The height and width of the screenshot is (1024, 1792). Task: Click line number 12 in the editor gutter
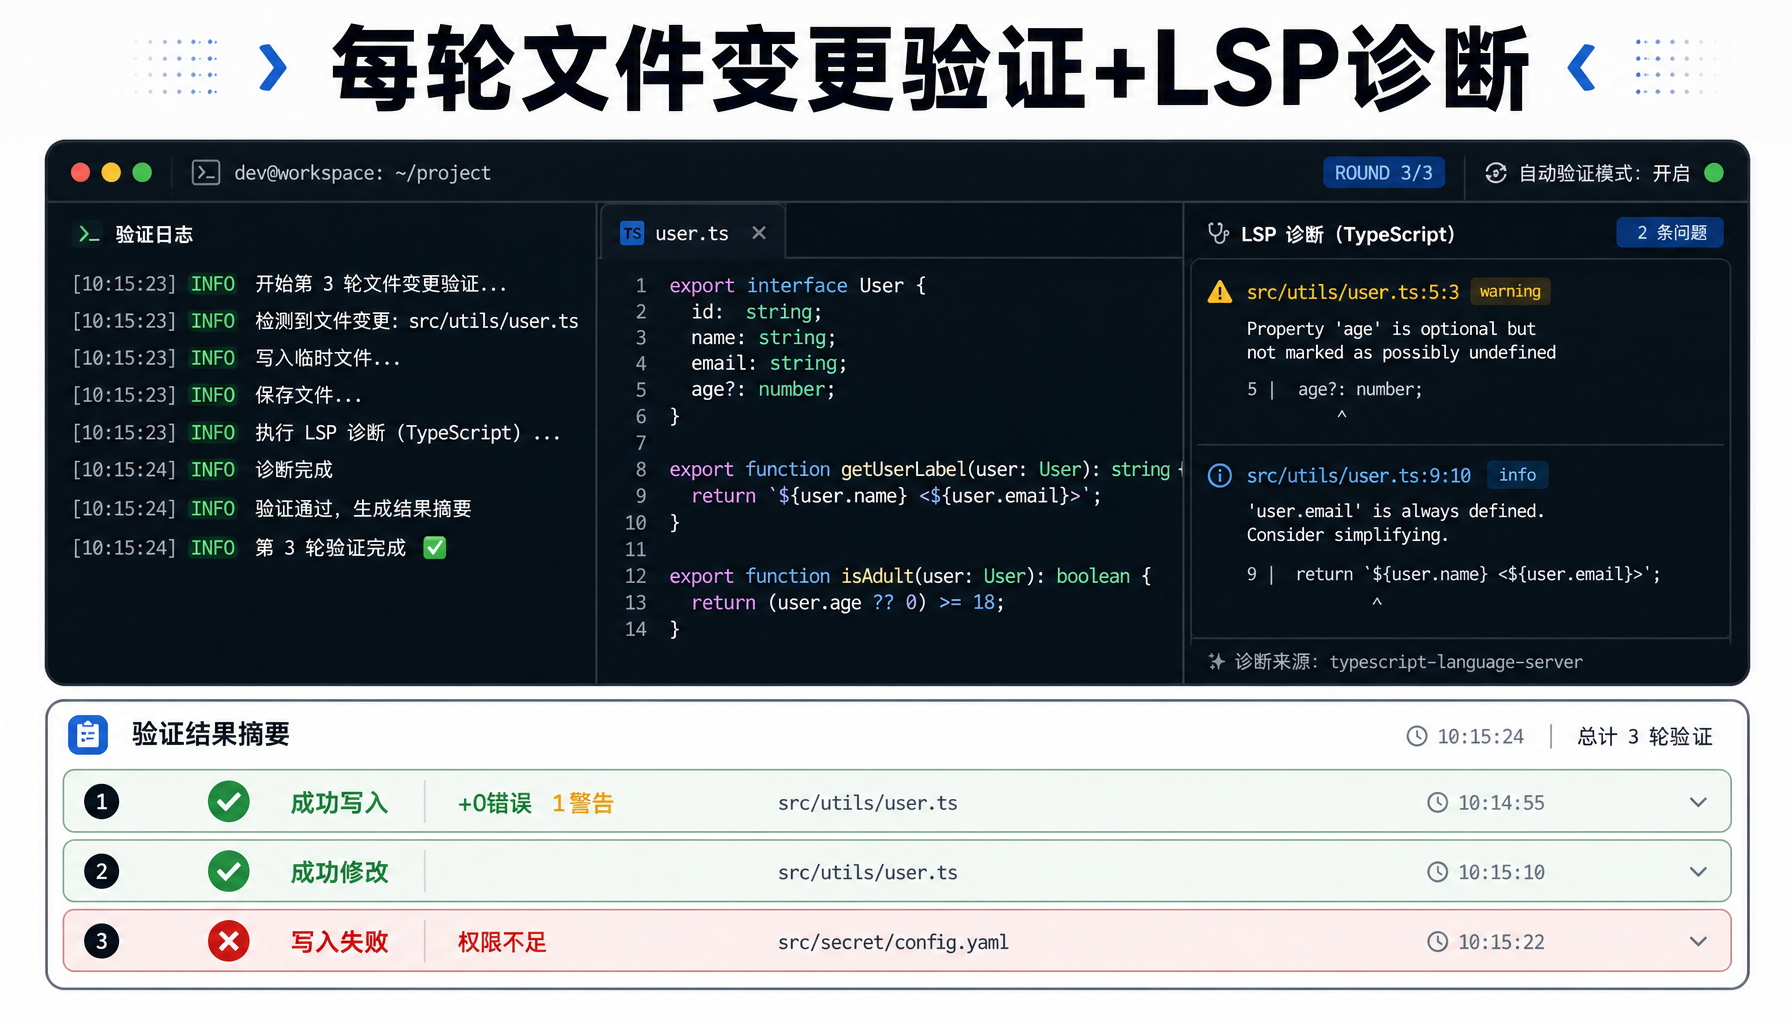click(x=636, y=576)
